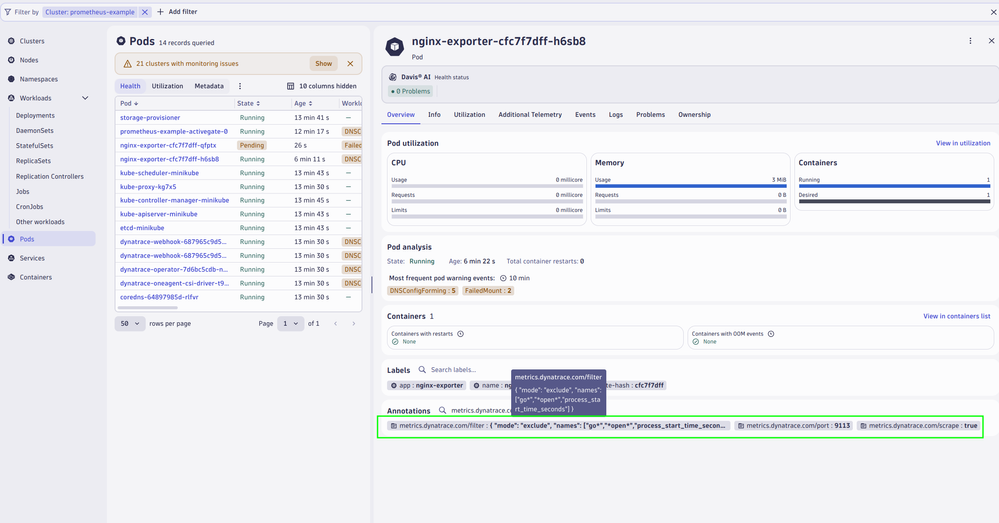Go to previous page arrow

click(336, 324)
